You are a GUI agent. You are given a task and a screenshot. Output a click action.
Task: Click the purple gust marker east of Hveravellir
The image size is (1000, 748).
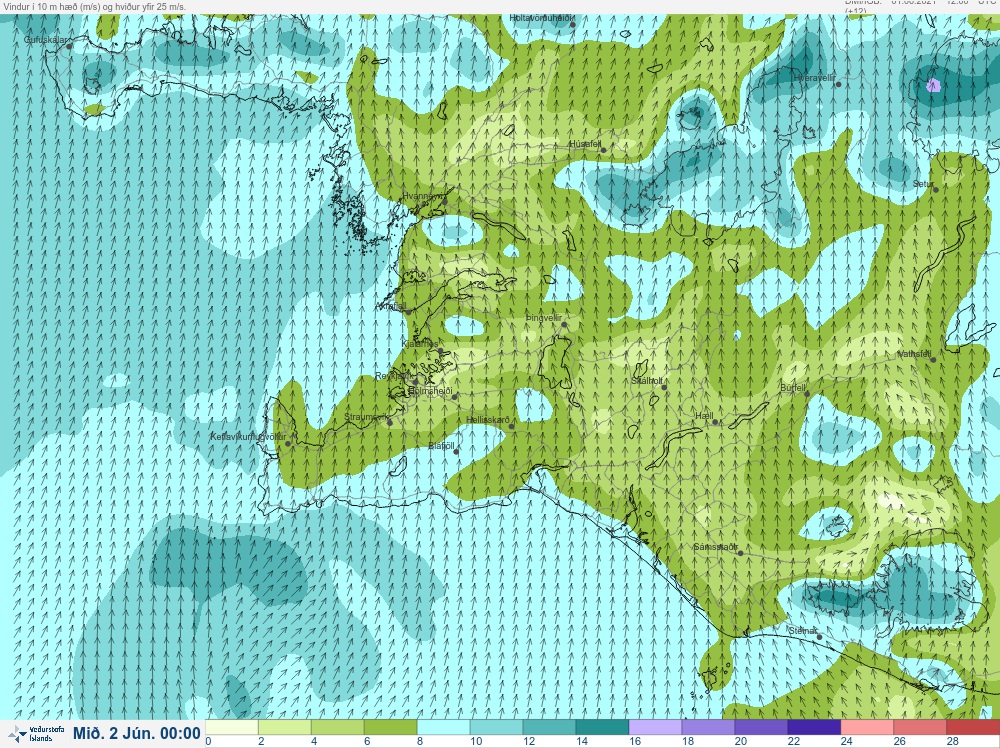[933, 85]
